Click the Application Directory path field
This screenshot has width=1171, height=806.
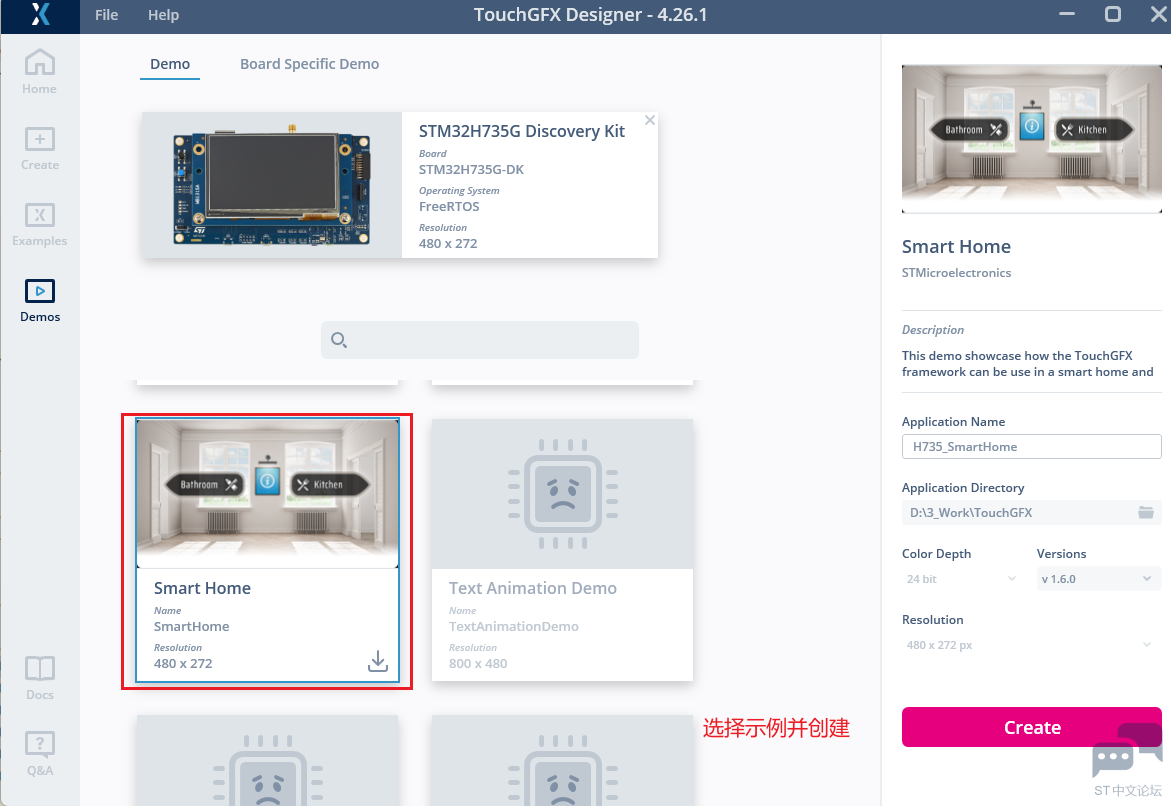pyautogui.click(x=1031, y=512)
